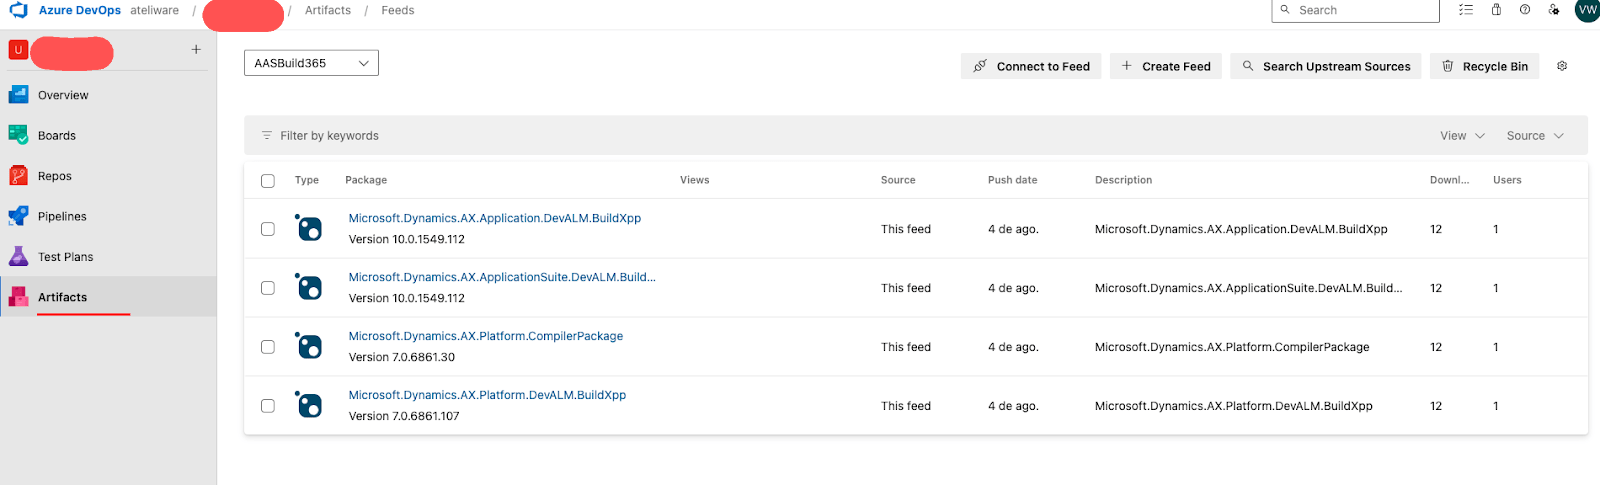The width and height of the screenshot is (1600, 485).
Task: Select Boards in the sidebar
Action: click(108, 135)
